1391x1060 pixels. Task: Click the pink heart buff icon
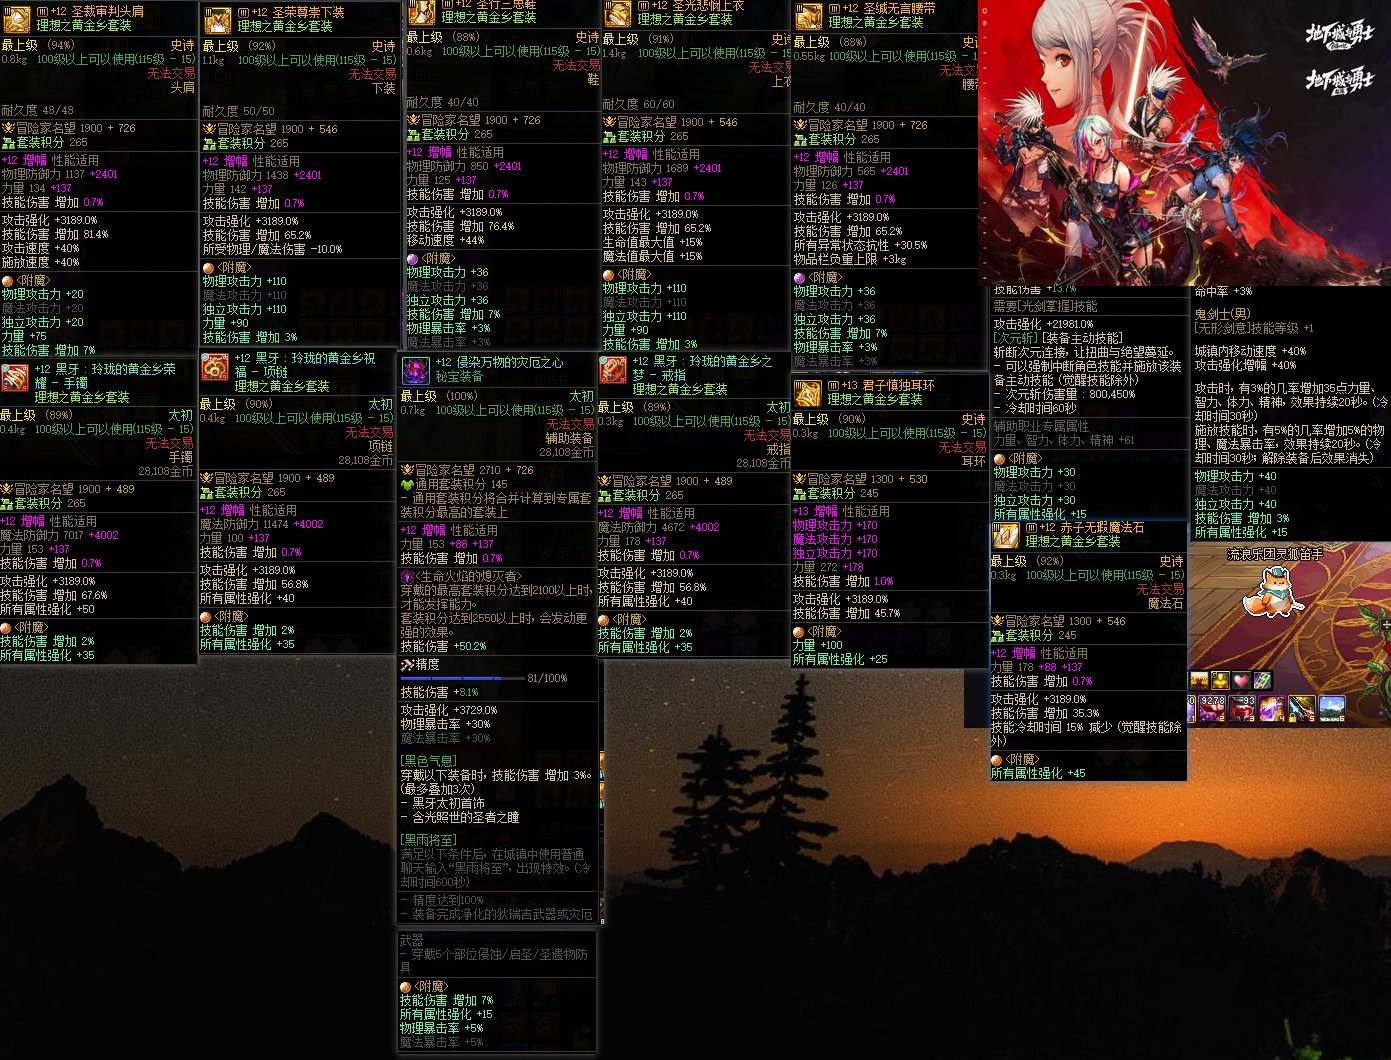[x=1241, y=681]
